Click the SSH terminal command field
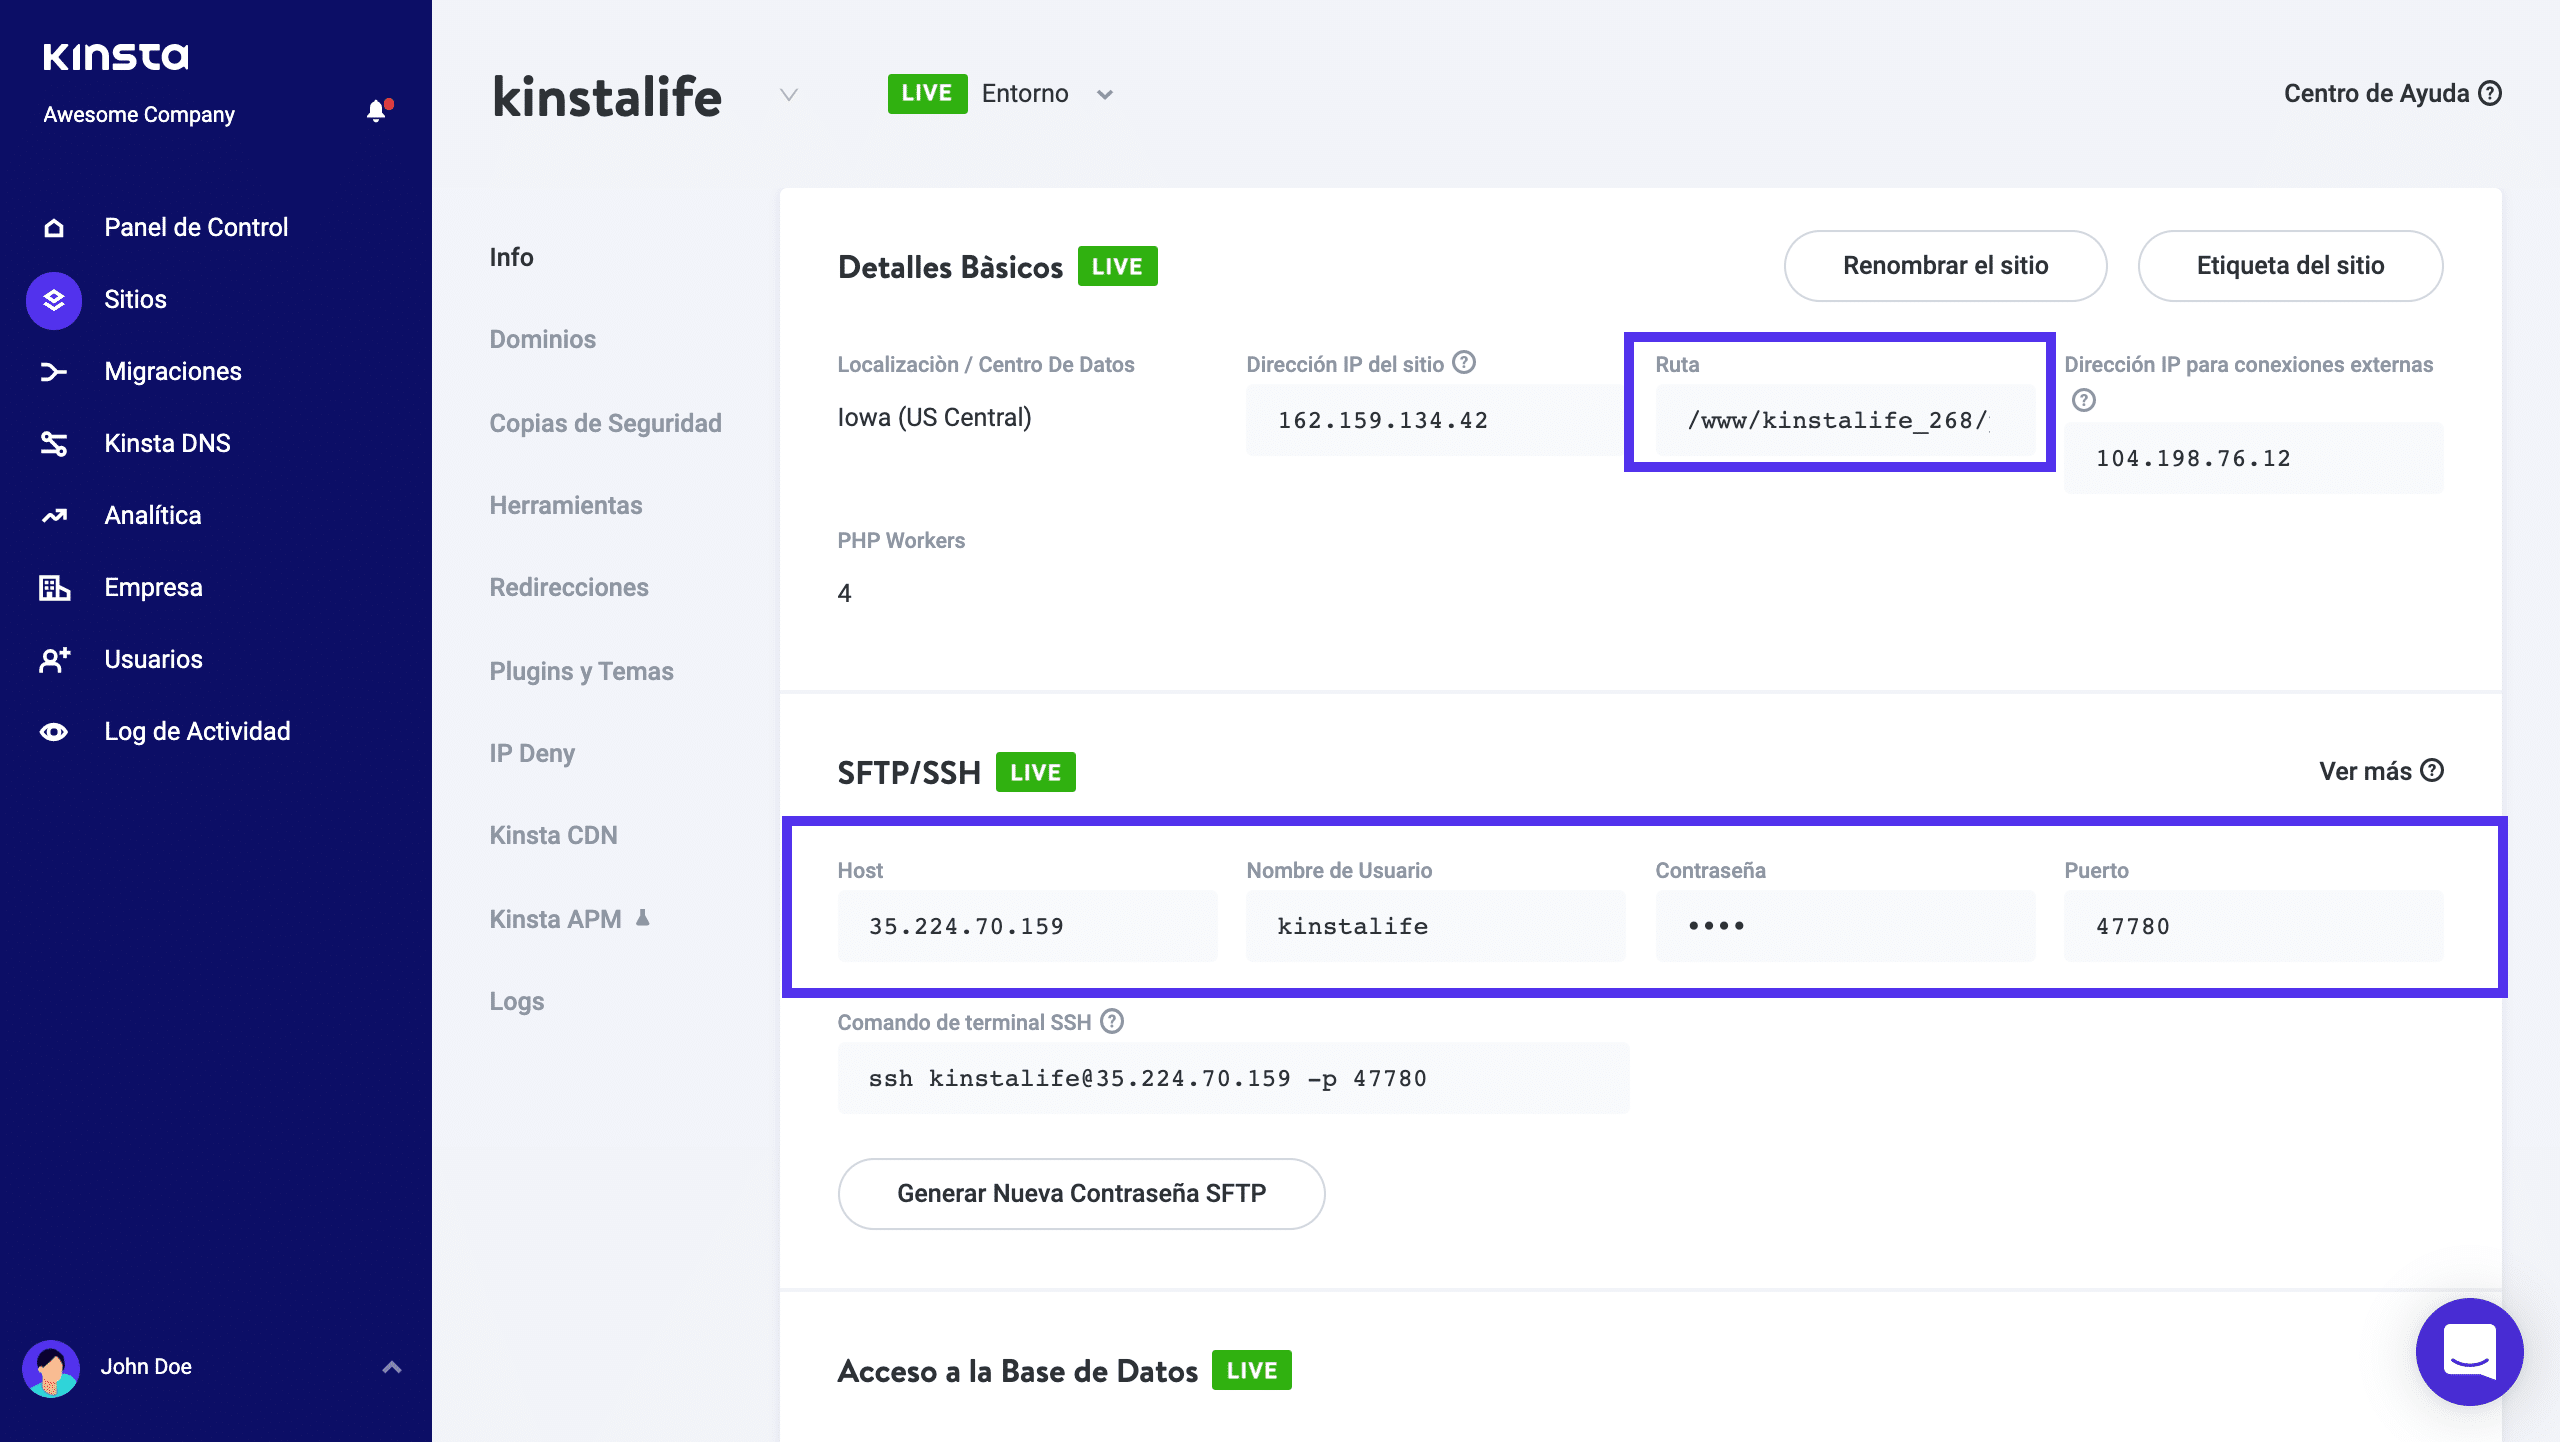 [1233, 1078]
